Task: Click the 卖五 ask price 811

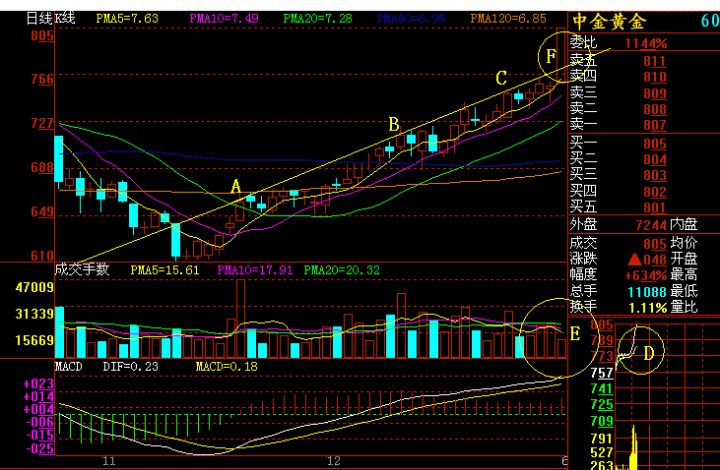Action: (x=655, y=60)
